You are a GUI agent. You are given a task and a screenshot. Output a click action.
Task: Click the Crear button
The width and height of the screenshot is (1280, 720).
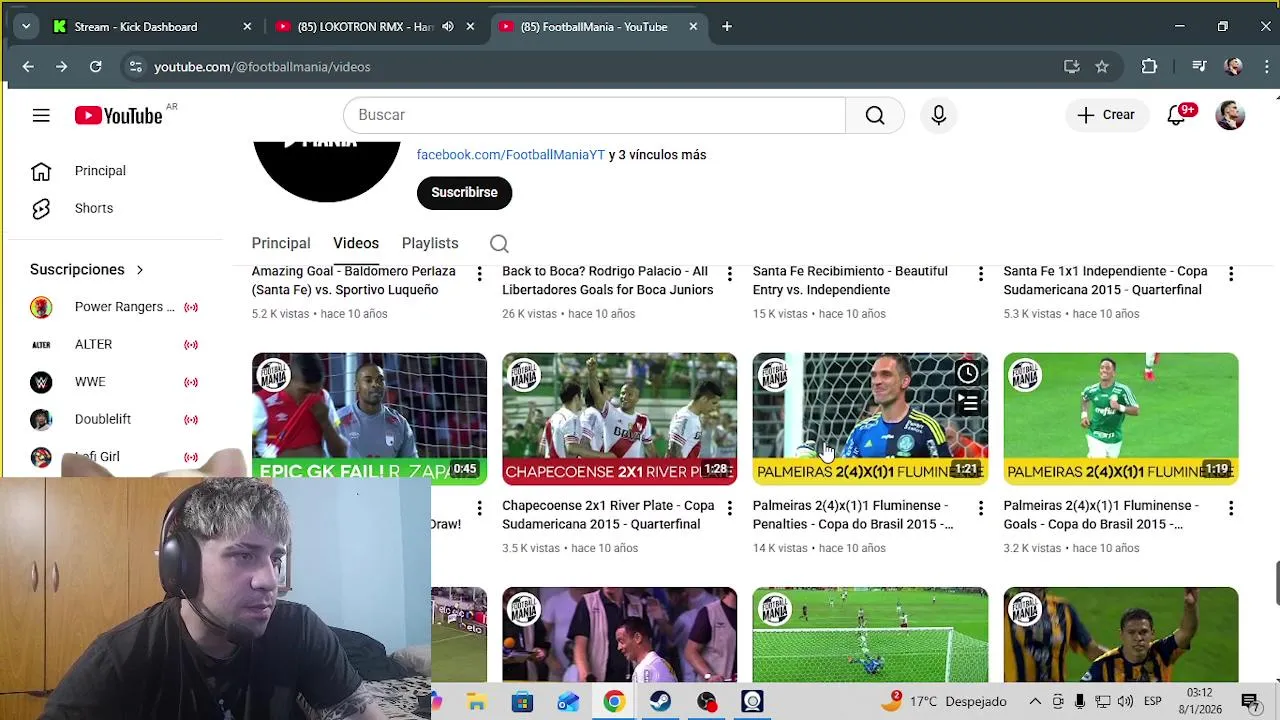tap(1106, 115)
